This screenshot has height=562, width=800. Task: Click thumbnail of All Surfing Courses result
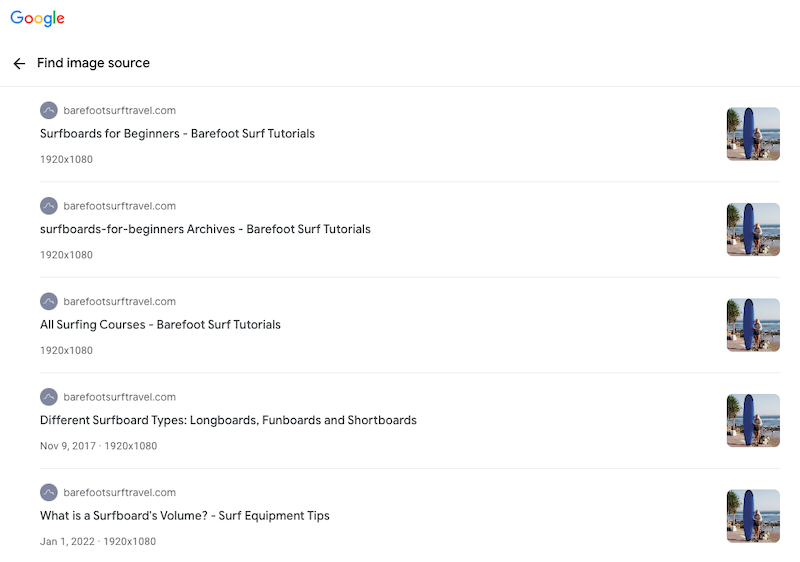(x=753, y=325)
